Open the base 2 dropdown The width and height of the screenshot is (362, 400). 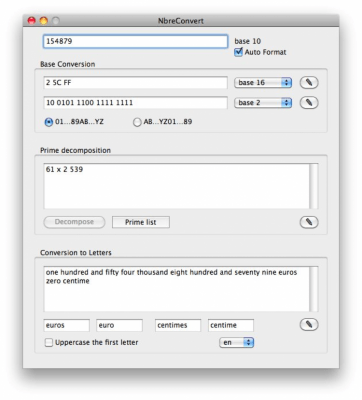click(x=263, y=103)
